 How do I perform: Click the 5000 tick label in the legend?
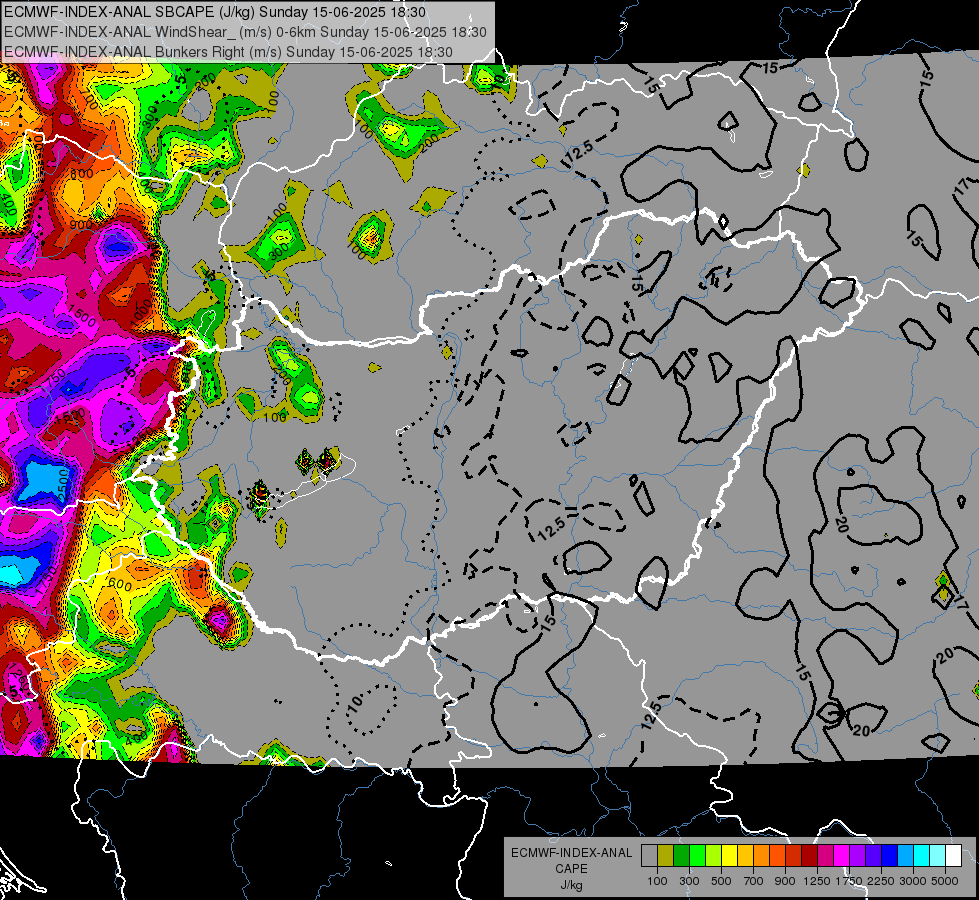pos(945,881)
